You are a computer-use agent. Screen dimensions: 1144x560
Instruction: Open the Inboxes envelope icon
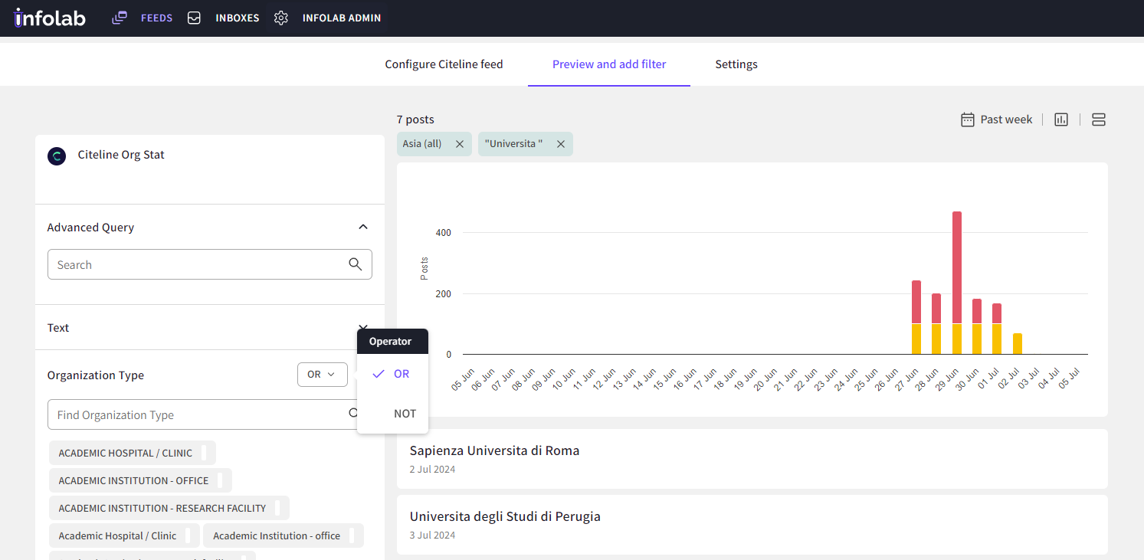pyautogui.click(x=194, y=18)
